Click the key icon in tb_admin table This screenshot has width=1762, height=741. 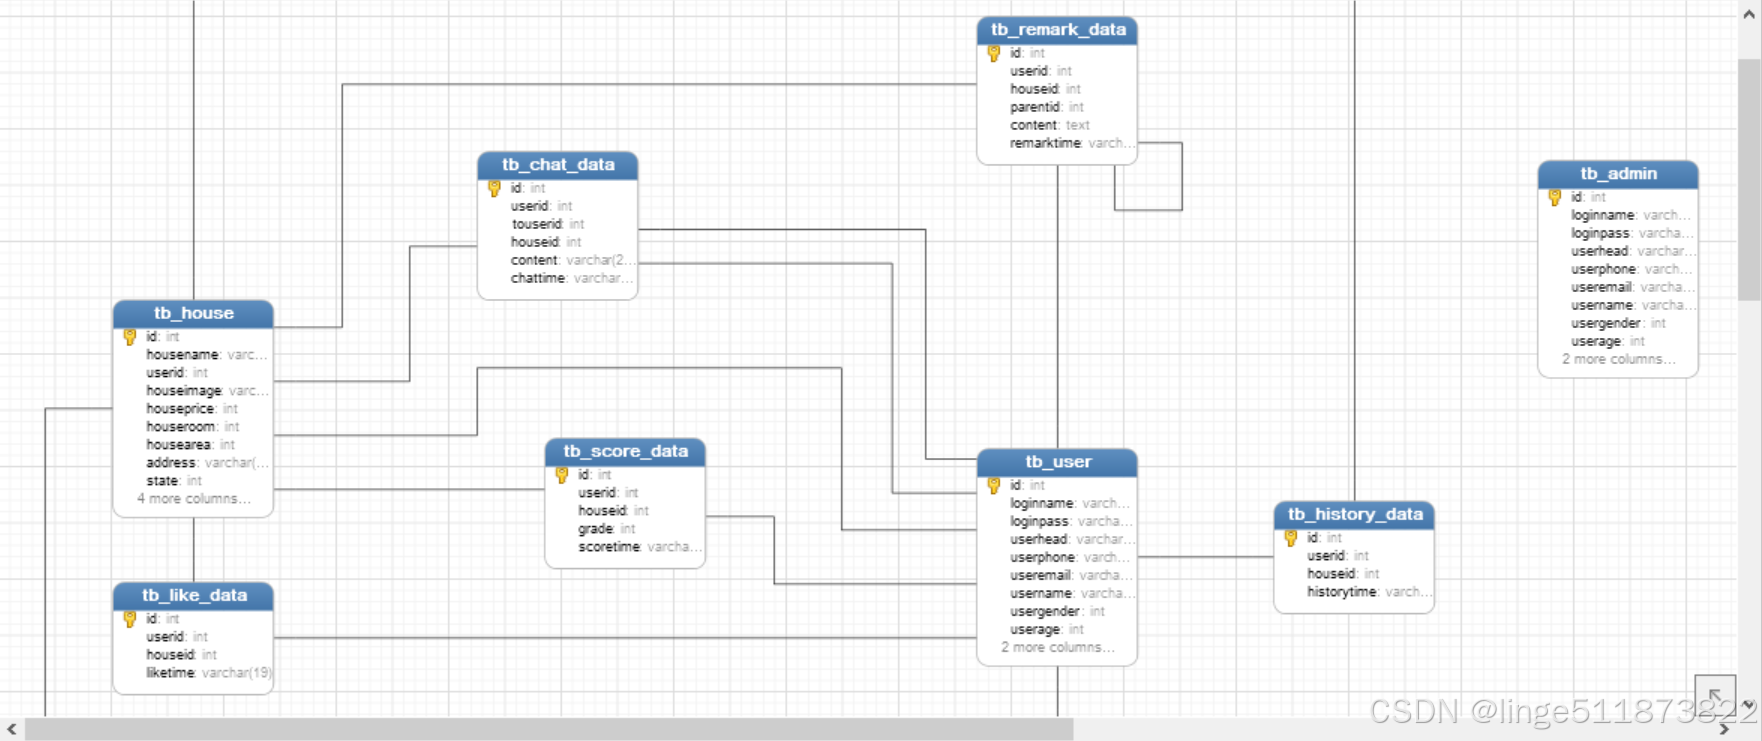[1555, 197]
